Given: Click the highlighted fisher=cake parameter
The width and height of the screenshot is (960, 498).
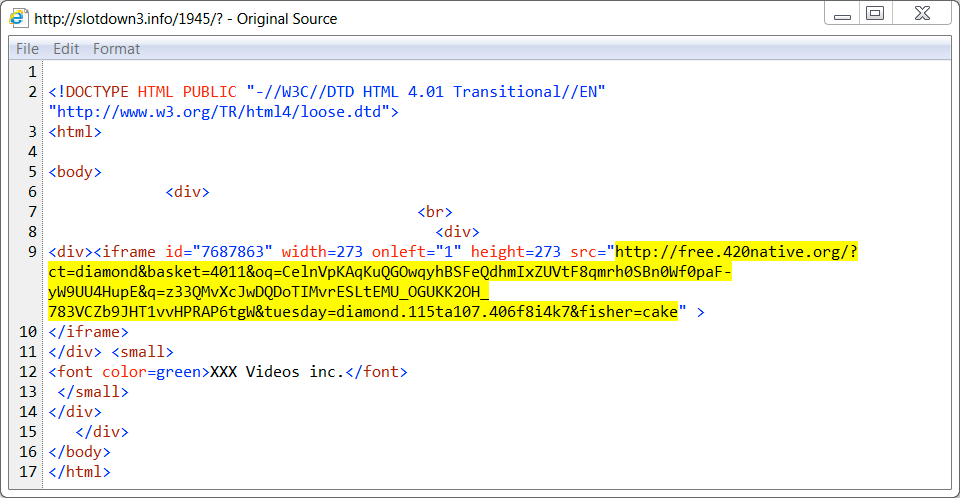Looking at the screenshot, I should (x=629, y=312).
